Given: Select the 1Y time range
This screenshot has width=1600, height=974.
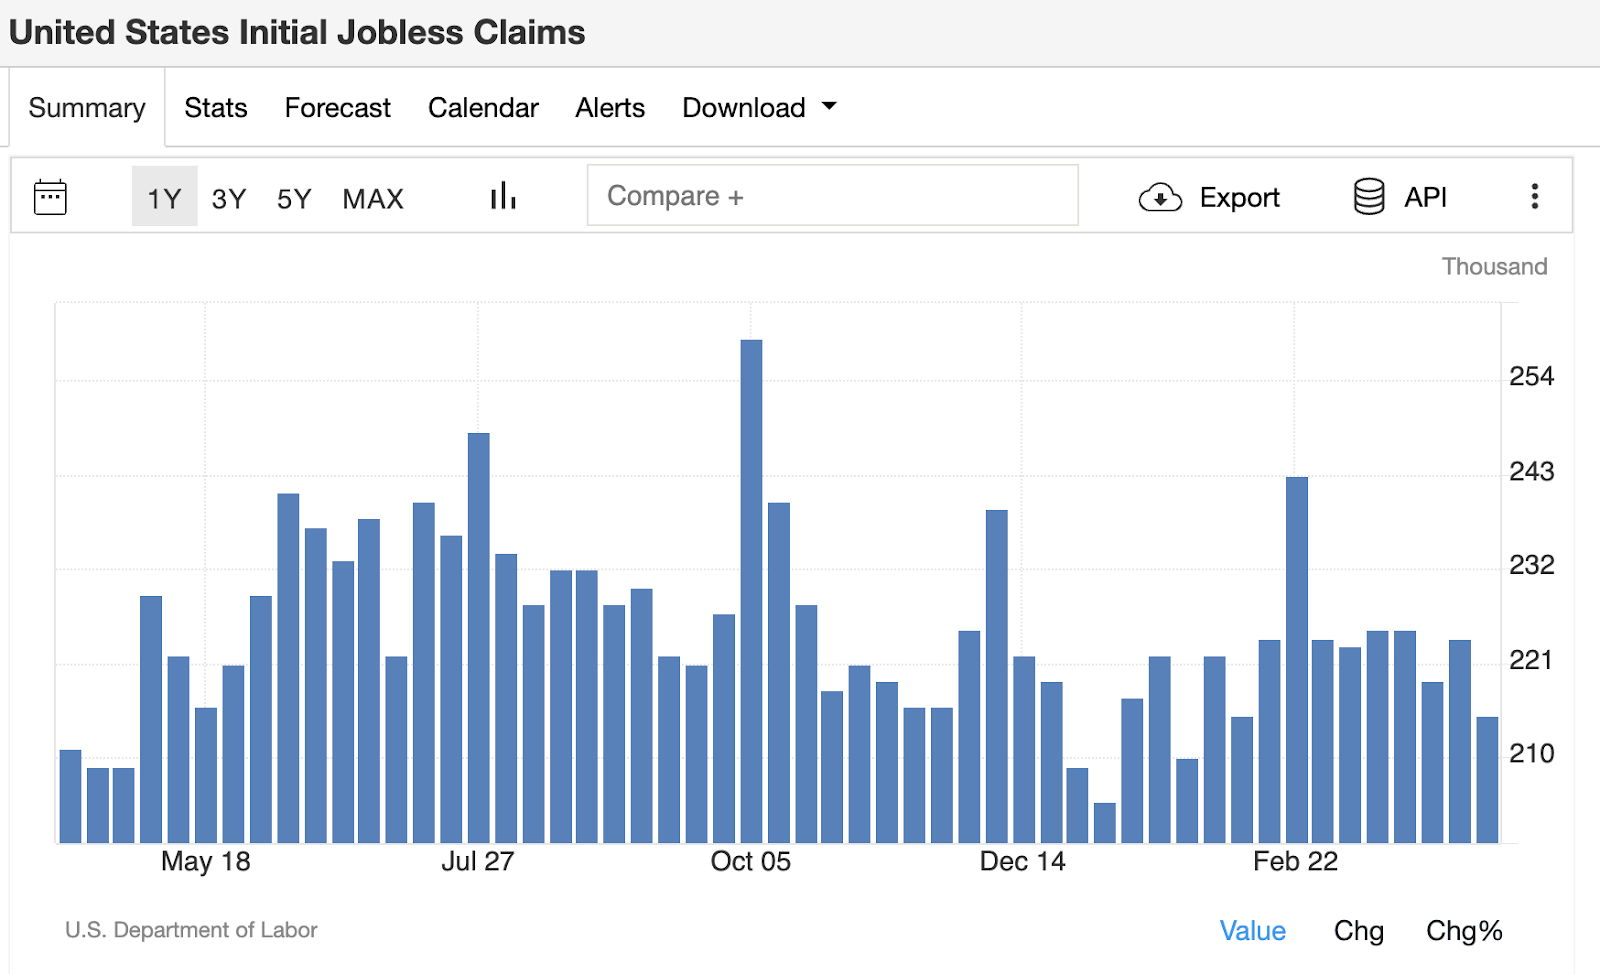Looking at the screenshot, I should (164, 198).
